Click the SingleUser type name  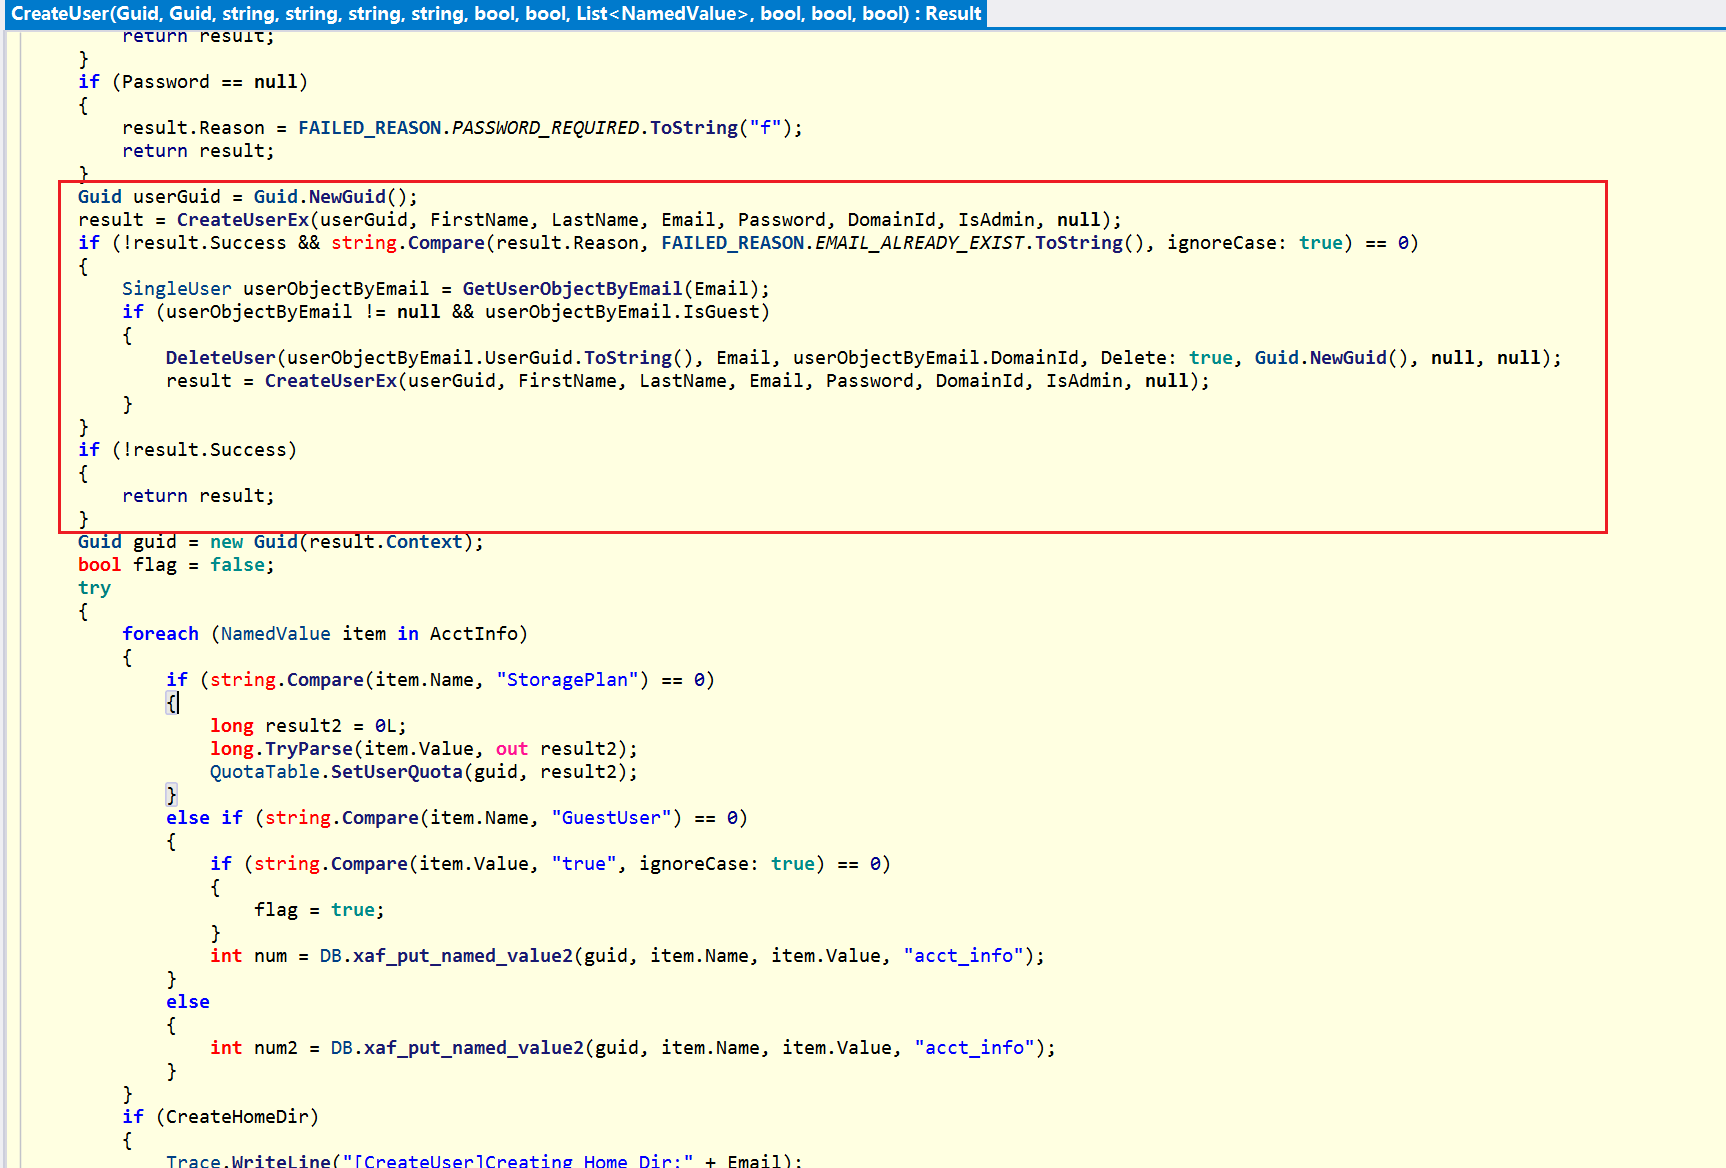click(x=177, y=289)
